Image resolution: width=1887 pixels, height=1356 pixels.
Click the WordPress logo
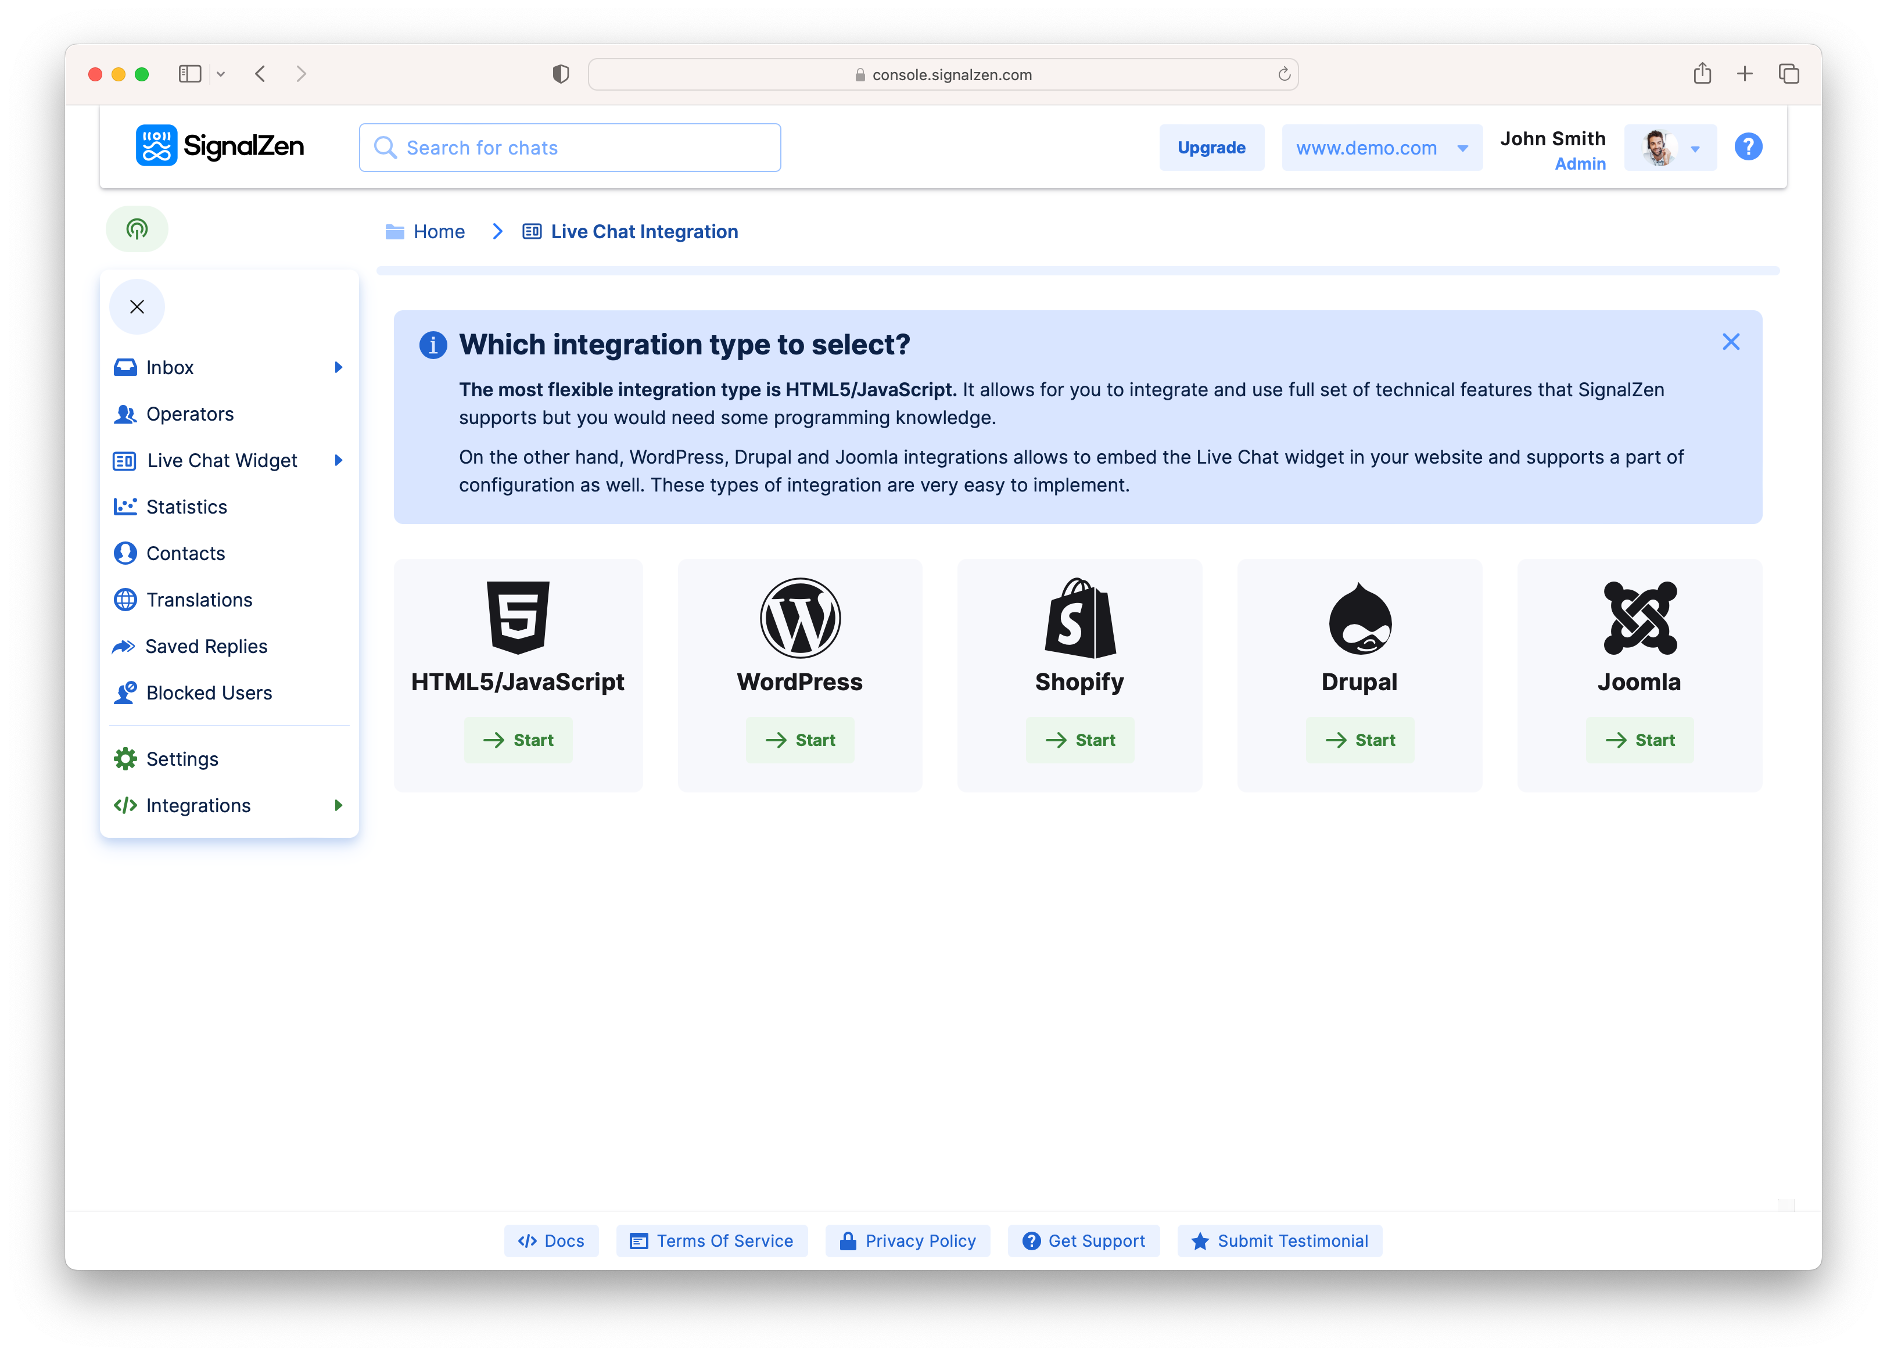pos(800,618)
